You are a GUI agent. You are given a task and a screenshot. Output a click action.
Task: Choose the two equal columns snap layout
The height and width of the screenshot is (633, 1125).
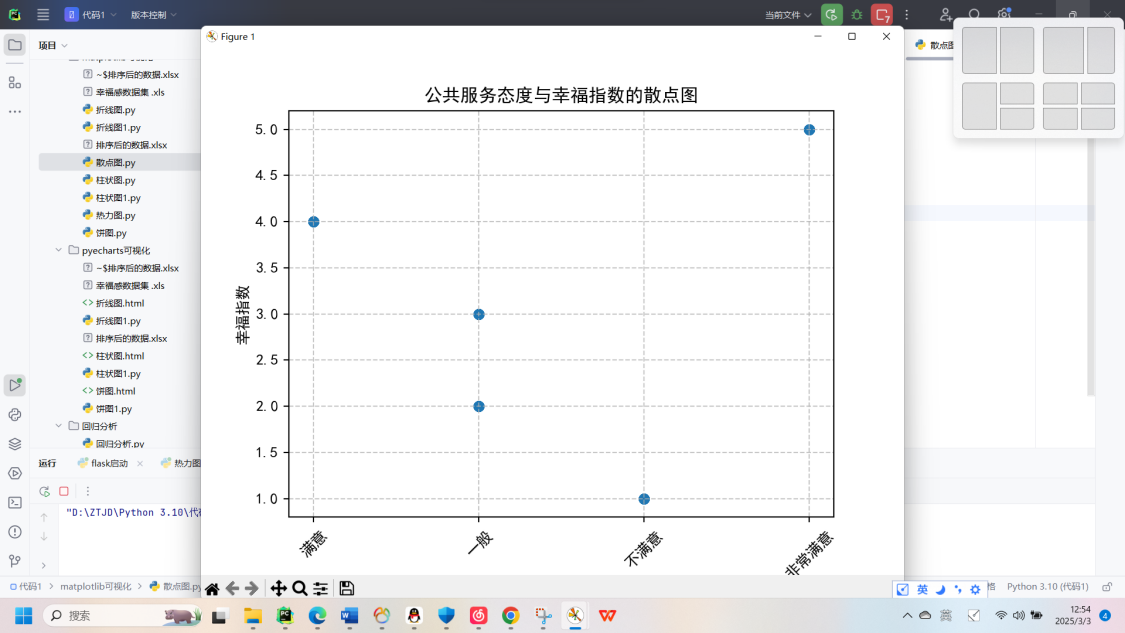click(x=998, y=50)
